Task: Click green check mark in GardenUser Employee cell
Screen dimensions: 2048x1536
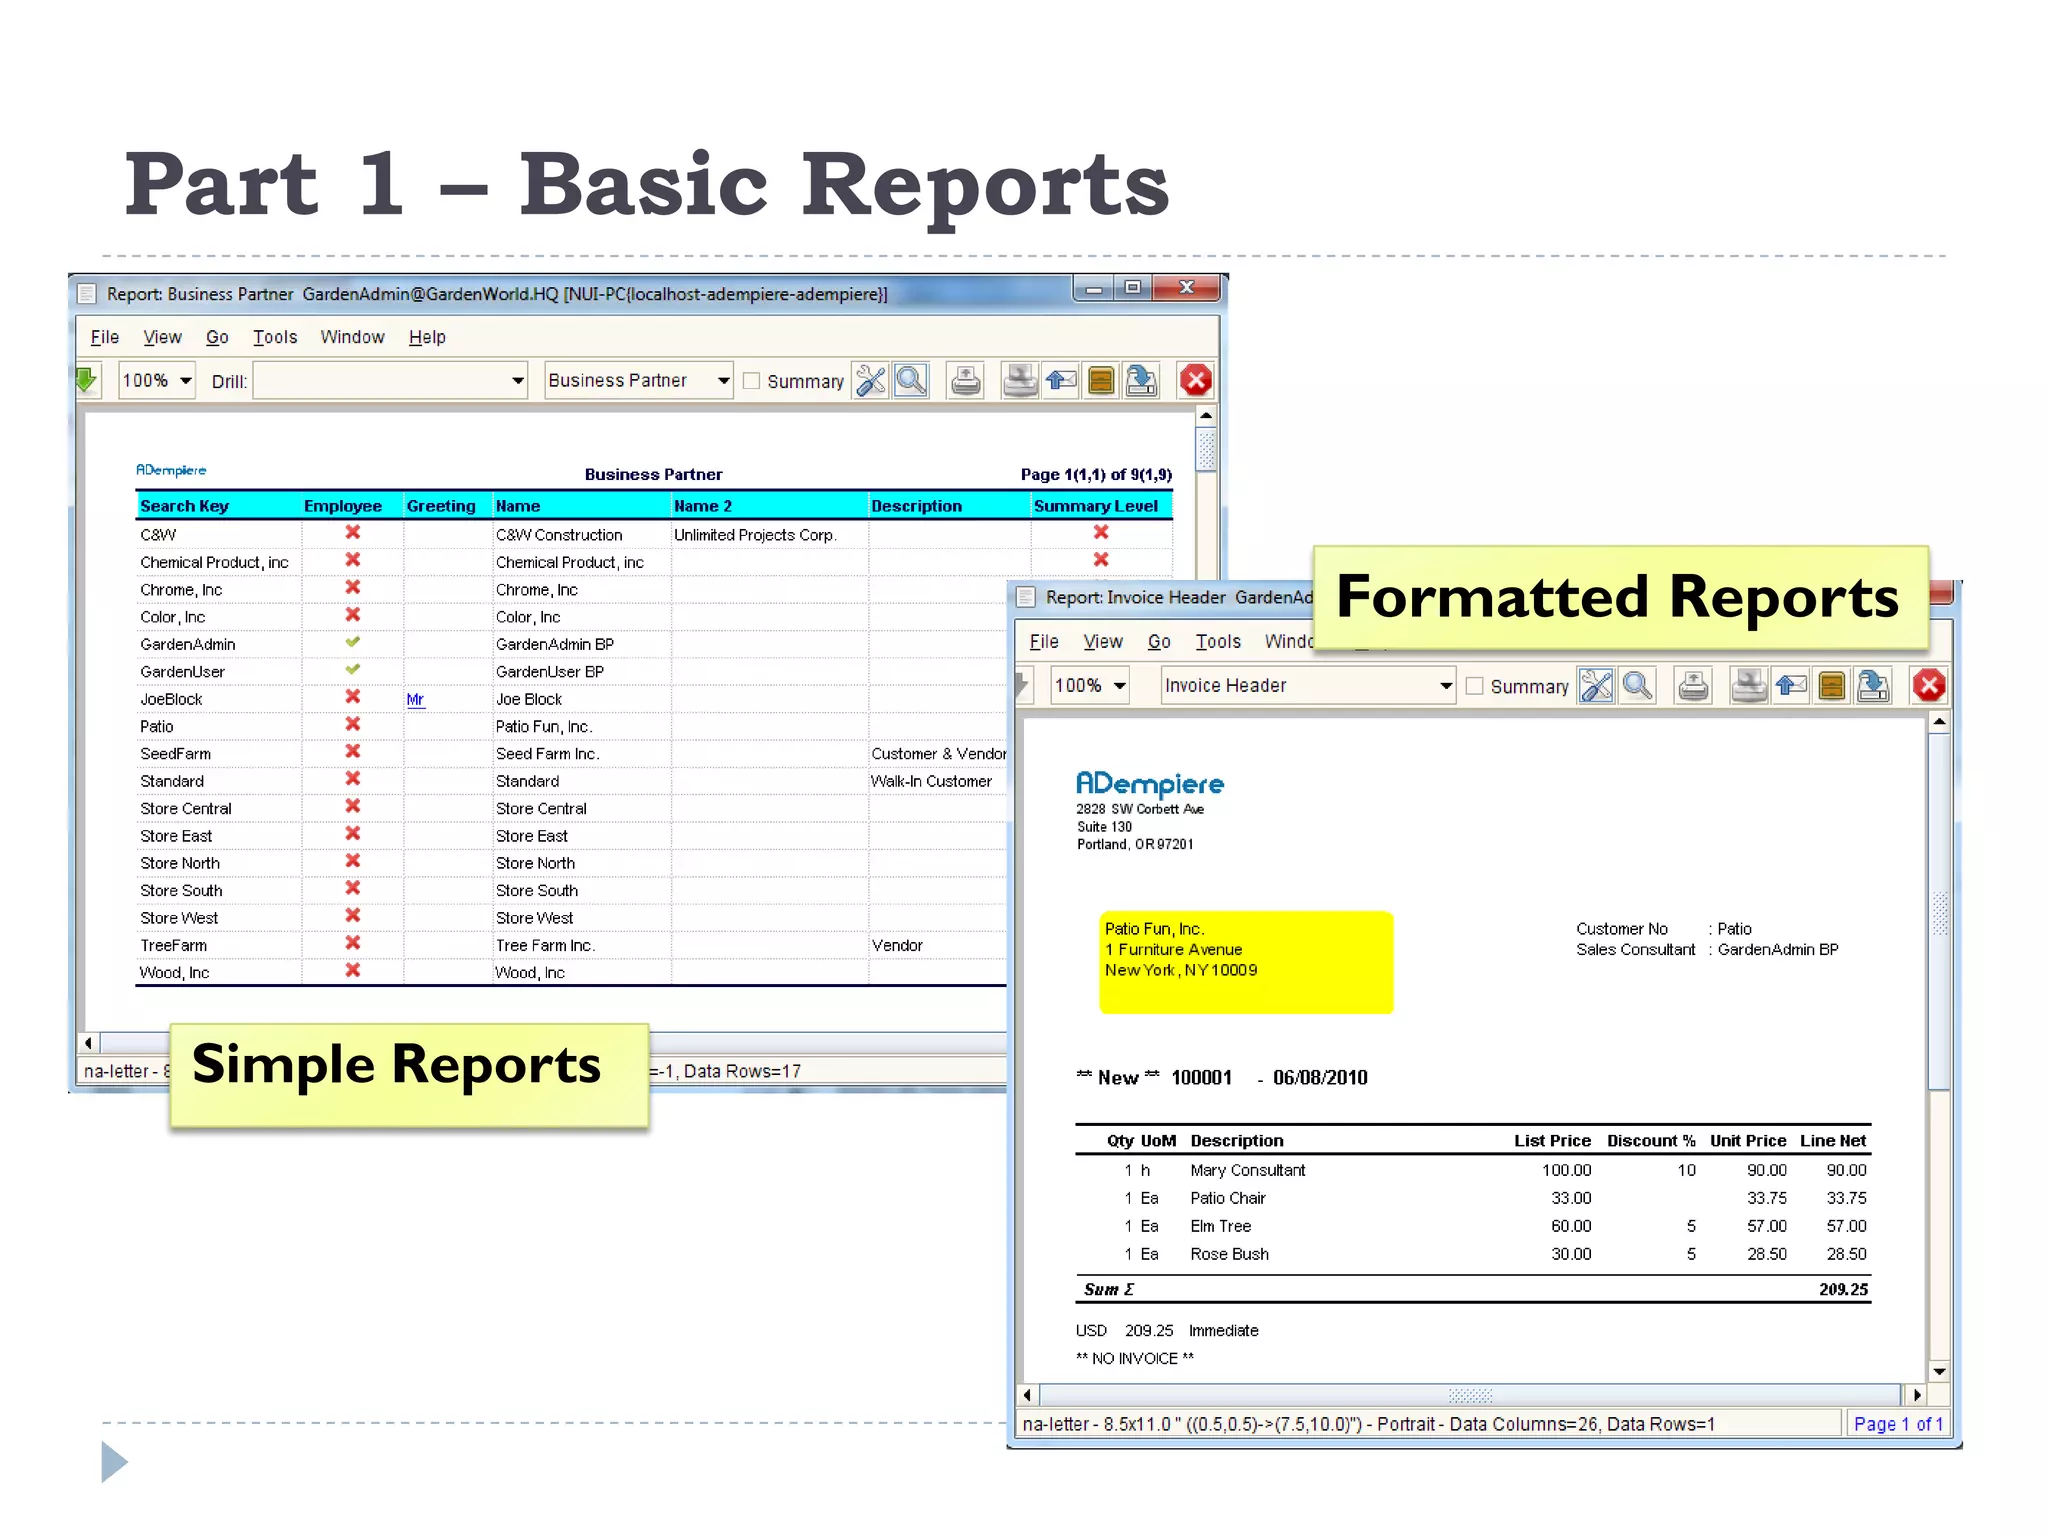Action: tap(353, 669)
